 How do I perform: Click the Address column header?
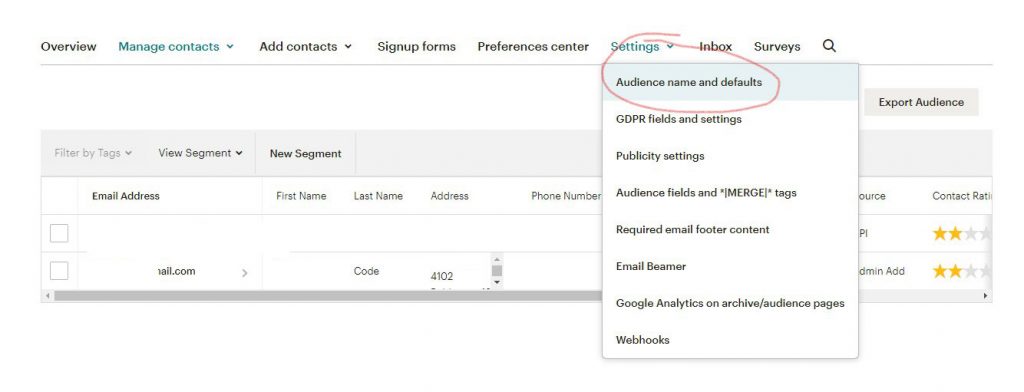point(449,196)
